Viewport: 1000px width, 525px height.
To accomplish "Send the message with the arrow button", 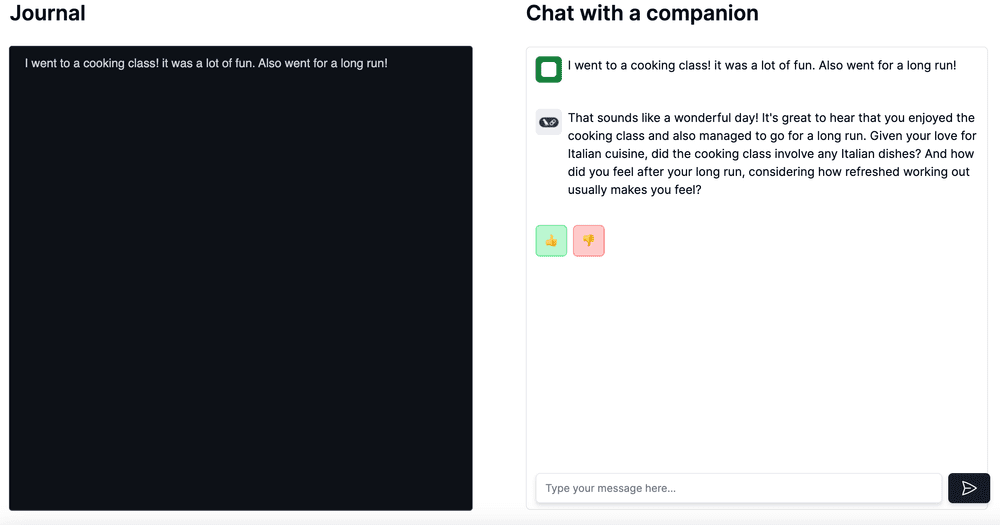I will point(969,488).
